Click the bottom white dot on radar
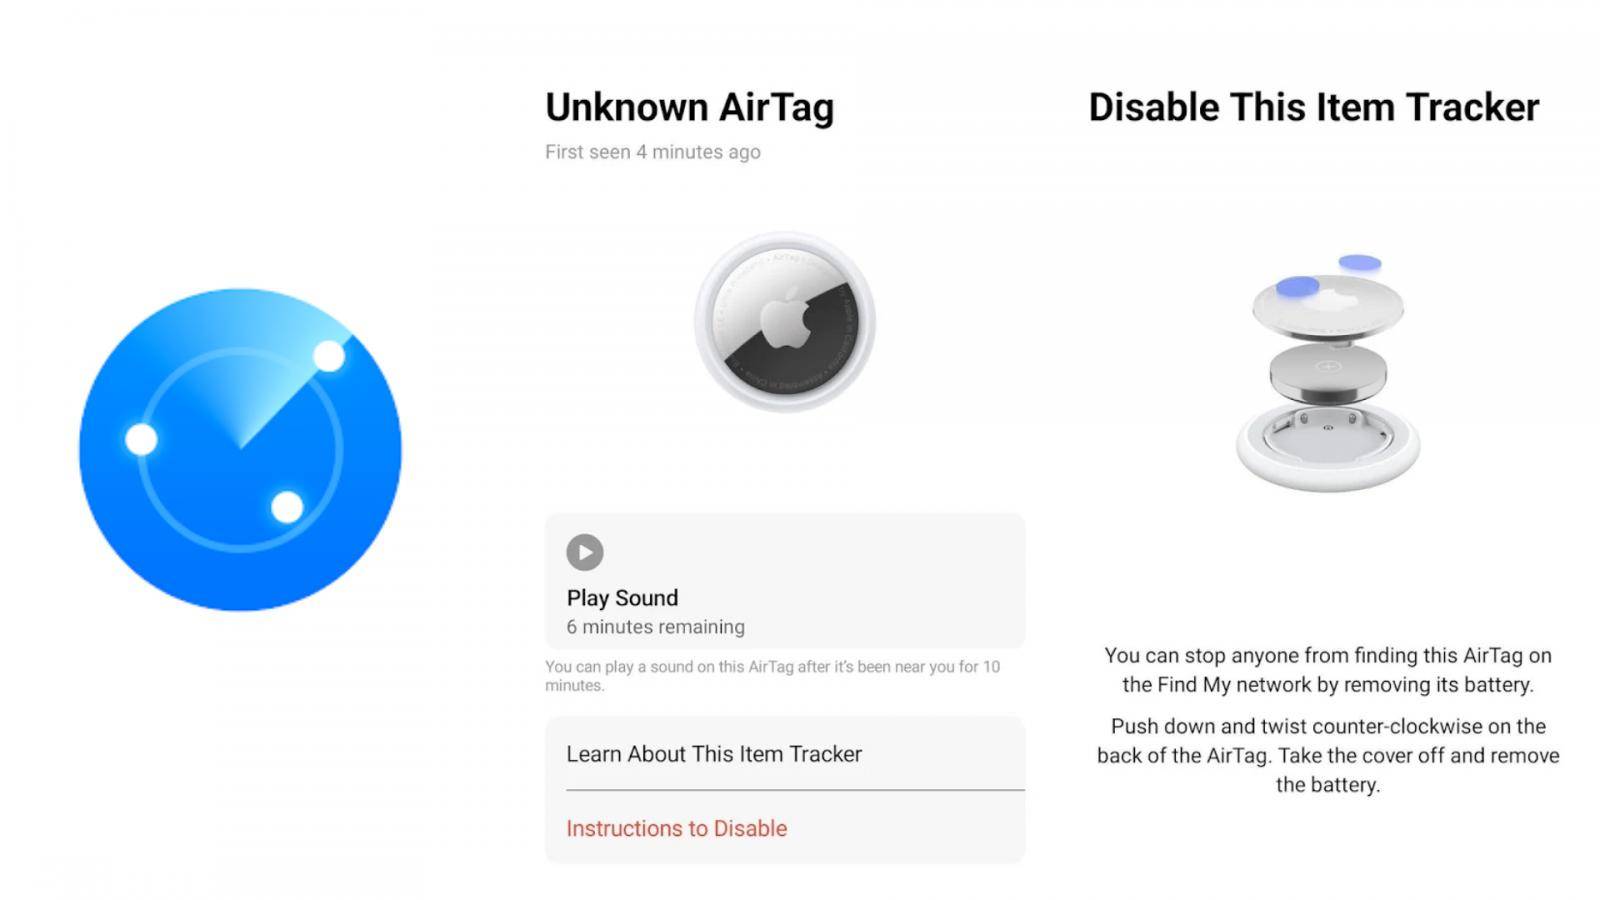 [x=287, y=507]
